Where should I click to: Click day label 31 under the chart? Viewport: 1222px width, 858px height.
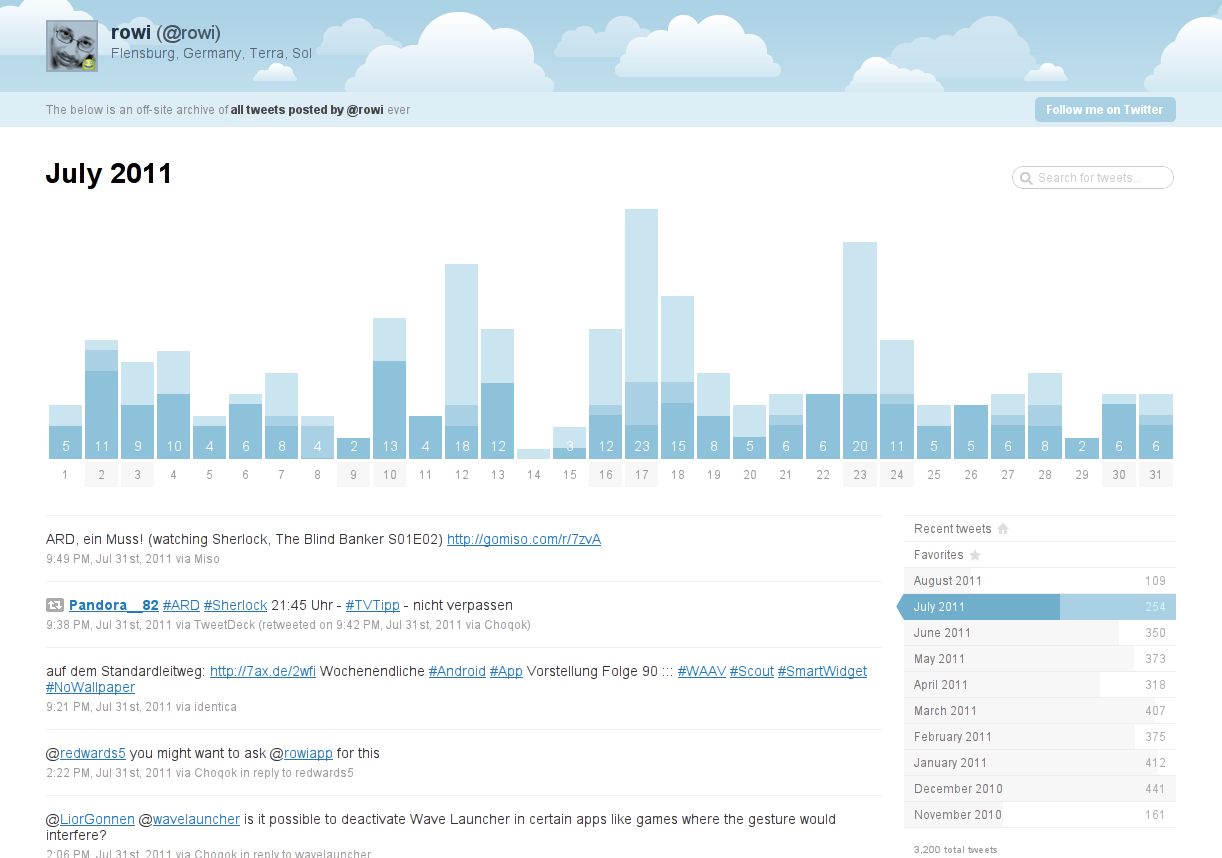(1155, 475)
